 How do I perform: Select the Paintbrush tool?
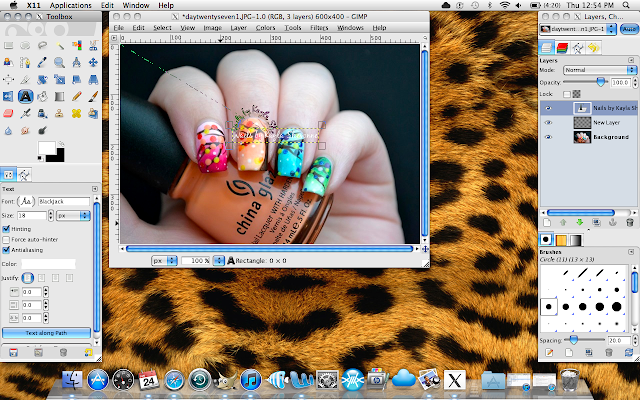pos(93,96)
